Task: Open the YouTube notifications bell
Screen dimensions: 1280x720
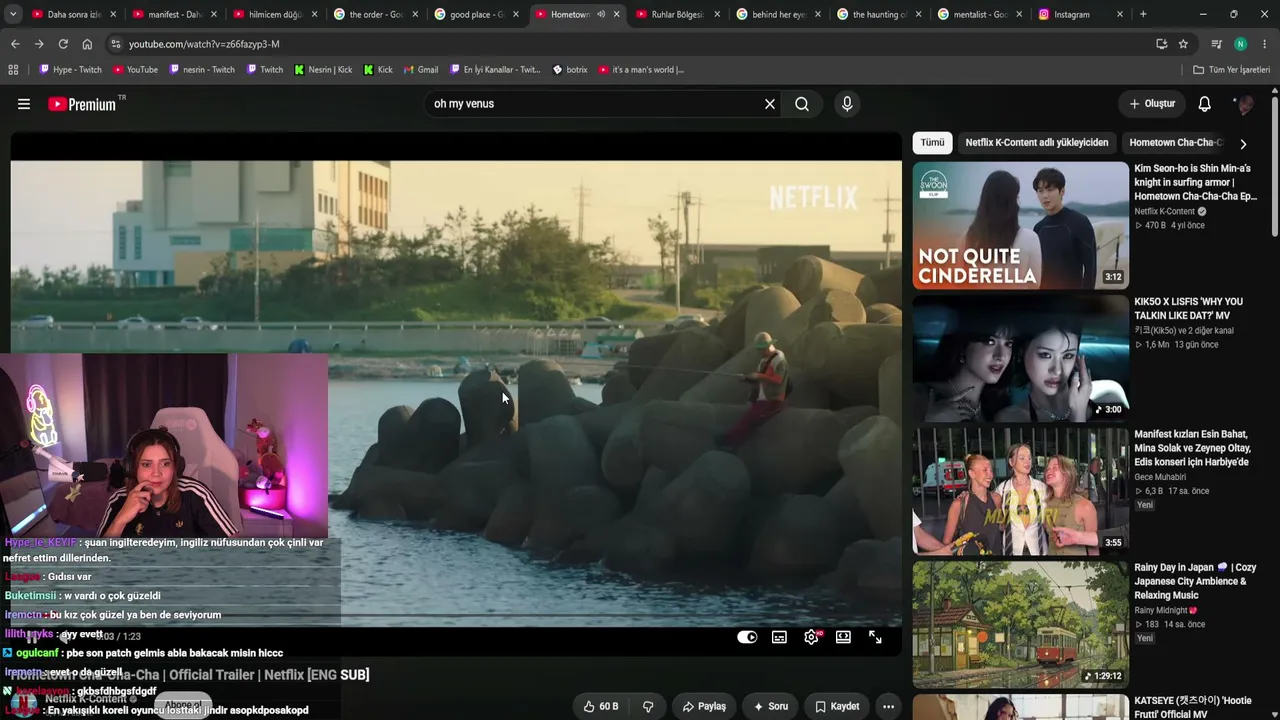Action: coord(1205,104)
